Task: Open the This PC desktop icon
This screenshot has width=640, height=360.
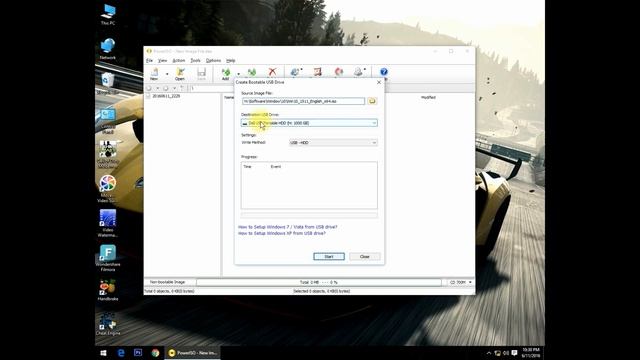Action: (108, 15)
